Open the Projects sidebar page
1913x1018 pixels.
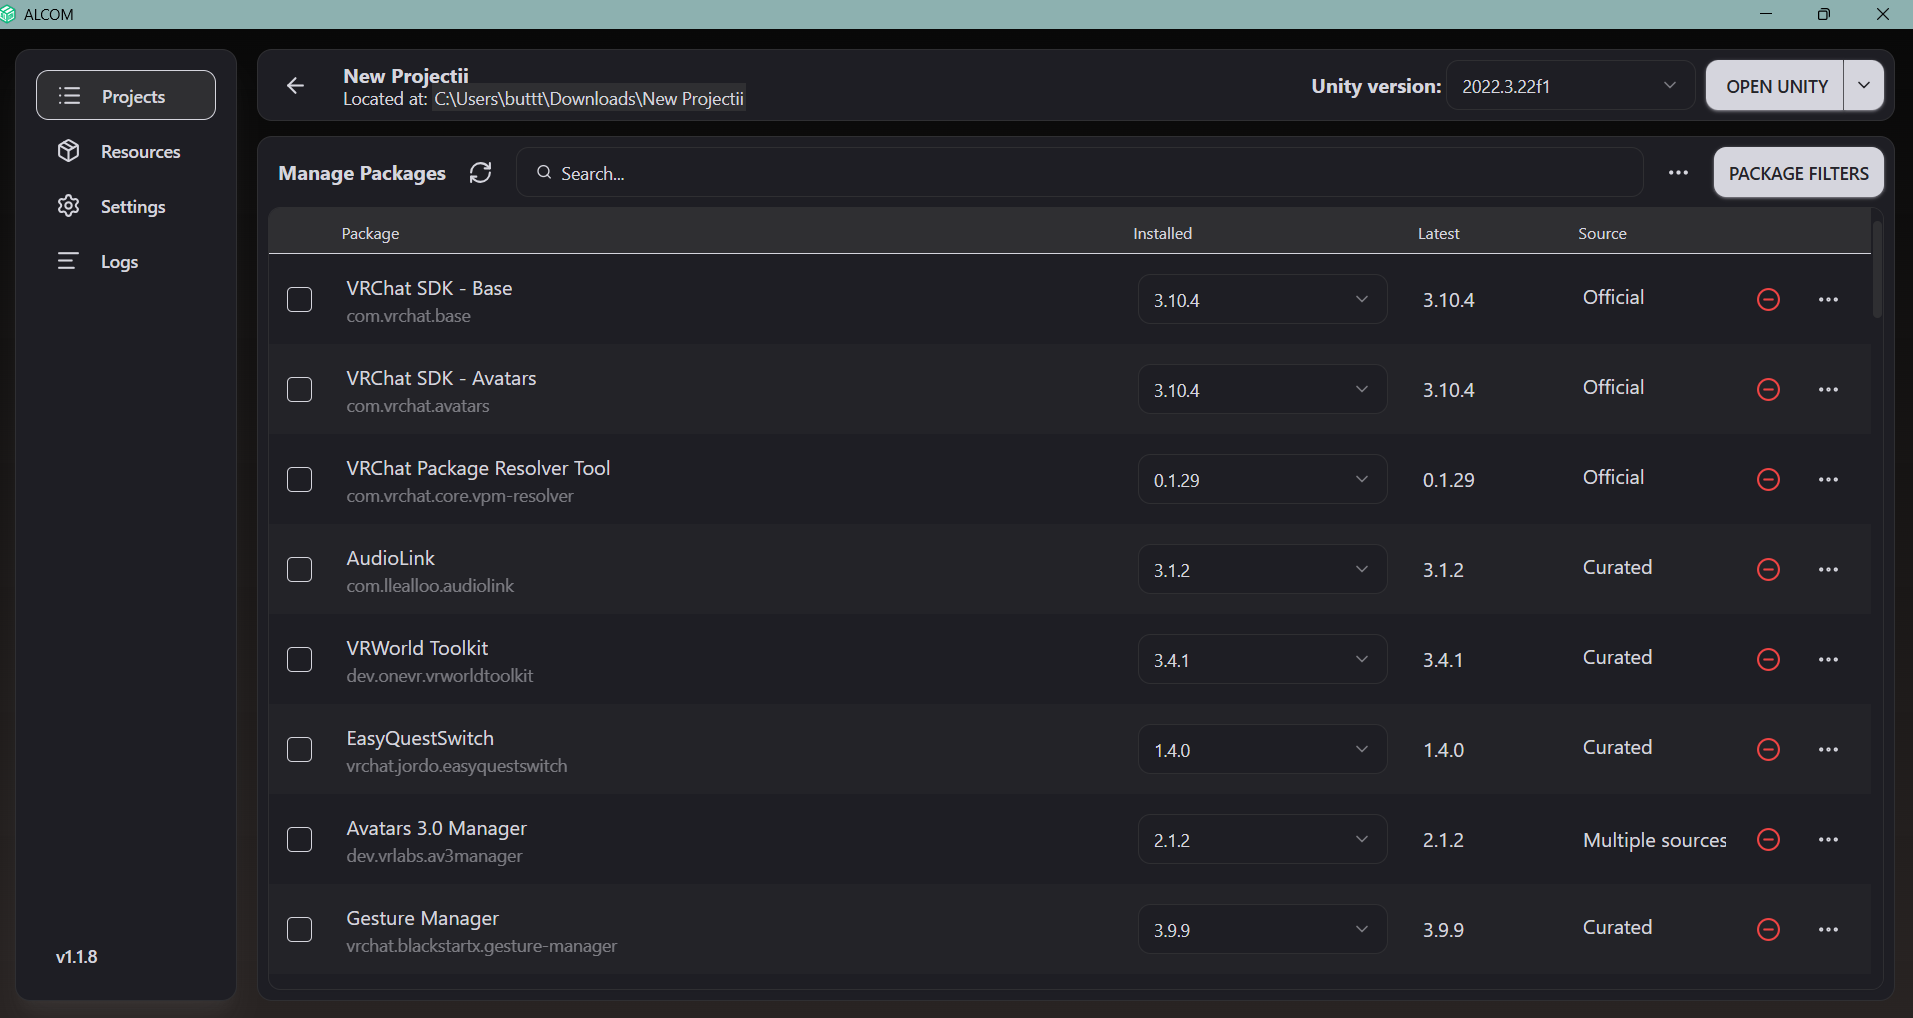126,96
